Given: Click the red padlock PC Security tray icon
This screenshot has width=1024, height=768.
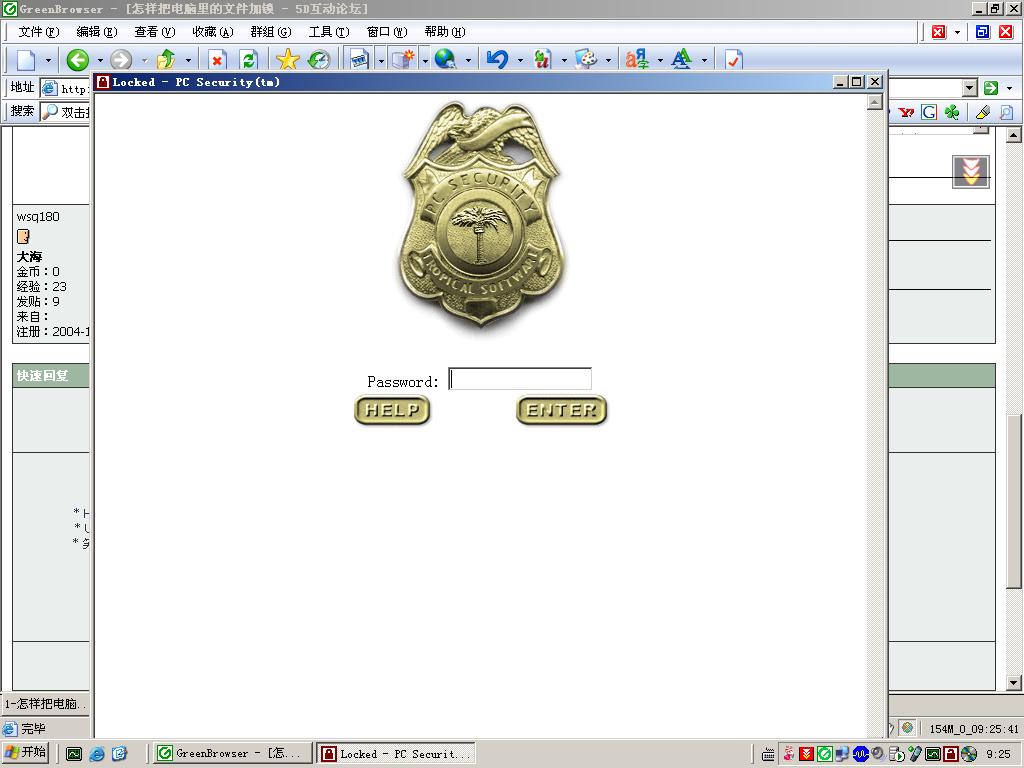Looking at the screenshot, I should (x=951, y=754).
